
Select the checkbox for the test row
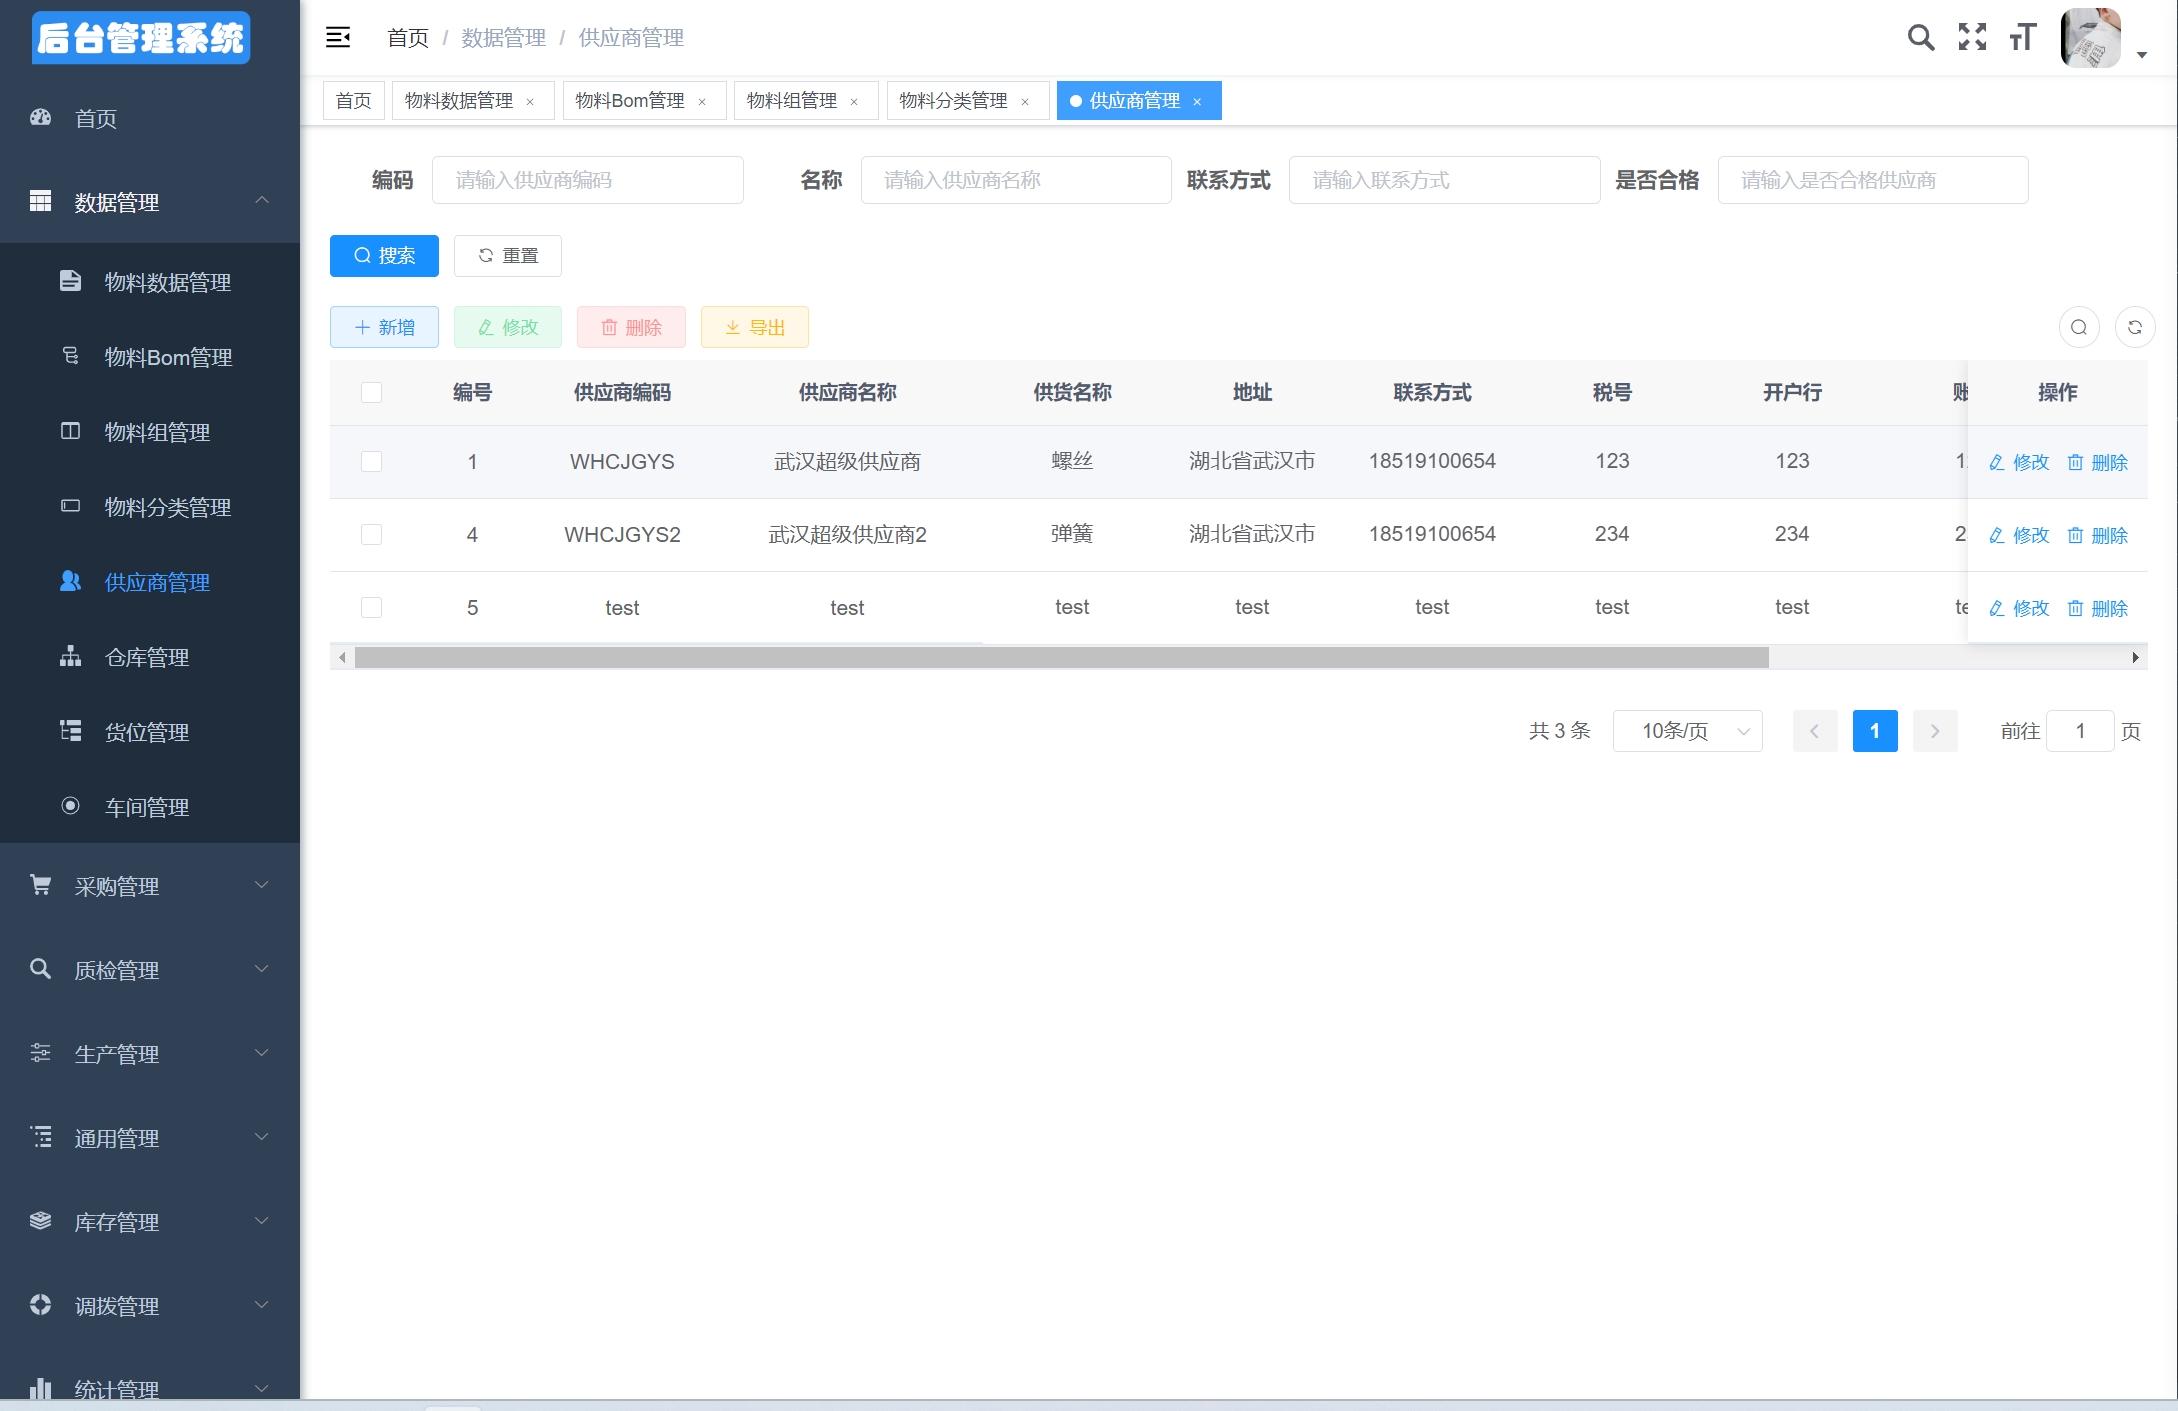click(x=371, y=607)
